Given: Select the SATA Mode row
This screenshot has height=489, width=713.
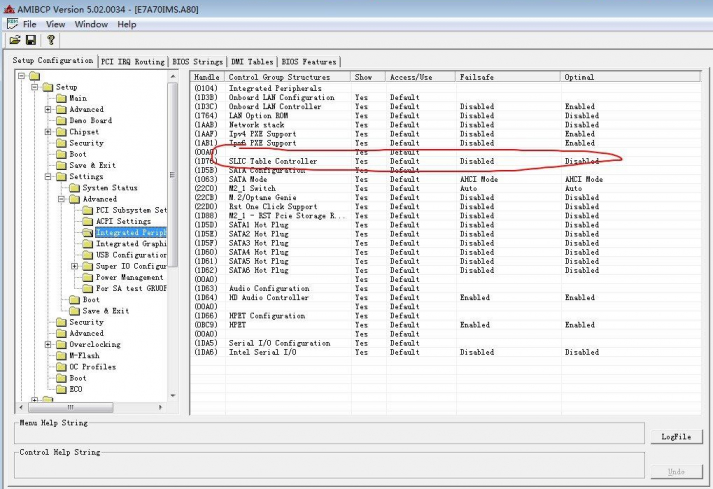Looking at the screenshot, I should pyautogui.click(x=446, y=180).
